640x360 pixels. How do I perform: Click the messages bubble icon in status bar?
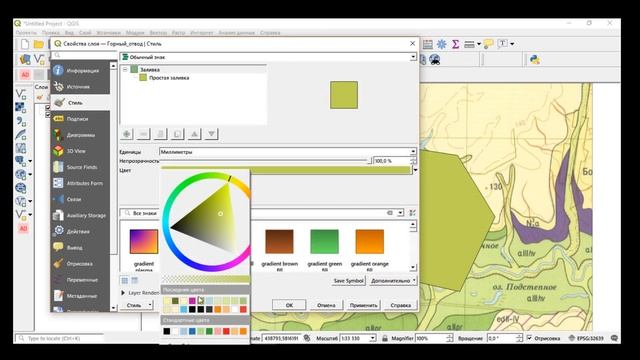pos(614,338)
